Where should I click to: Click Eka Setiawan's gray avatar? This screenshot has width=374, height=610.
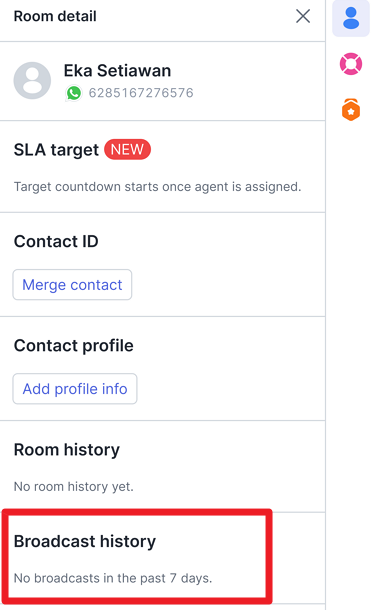coord(32,81)
